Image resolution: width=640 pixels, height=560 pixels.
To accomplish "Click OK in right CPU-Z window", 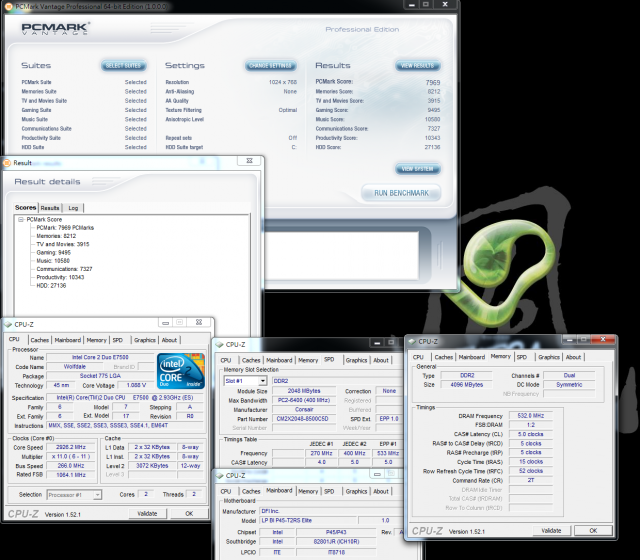I will click(x=593, y=531).
